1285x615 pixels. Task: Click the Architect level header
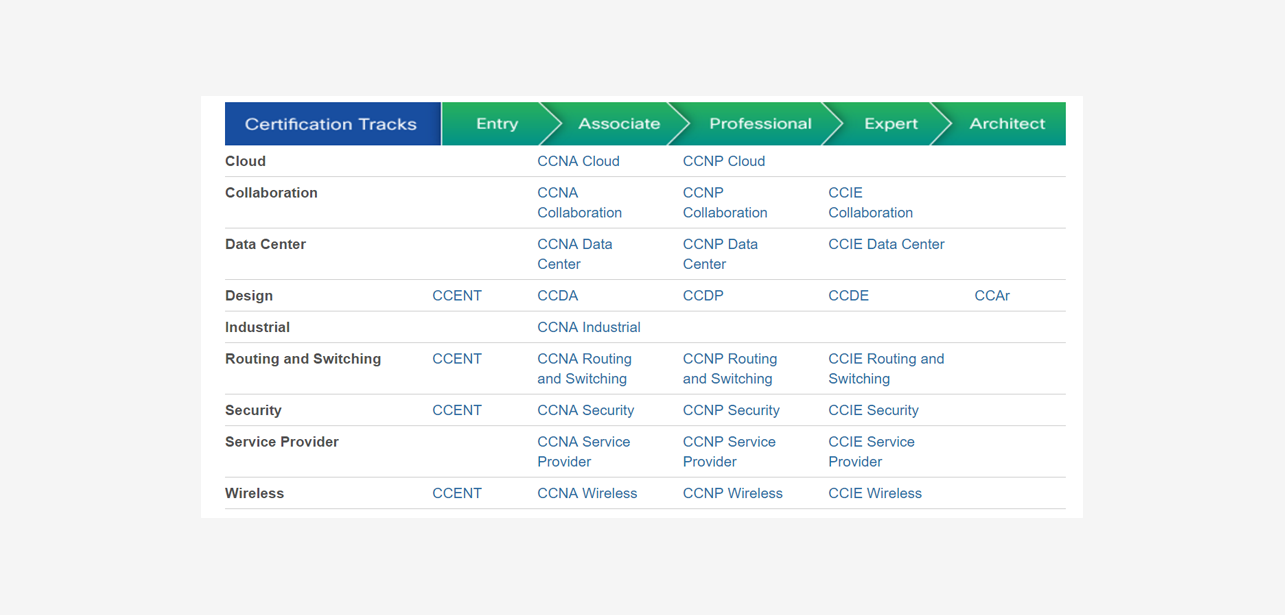point(1007,124)
